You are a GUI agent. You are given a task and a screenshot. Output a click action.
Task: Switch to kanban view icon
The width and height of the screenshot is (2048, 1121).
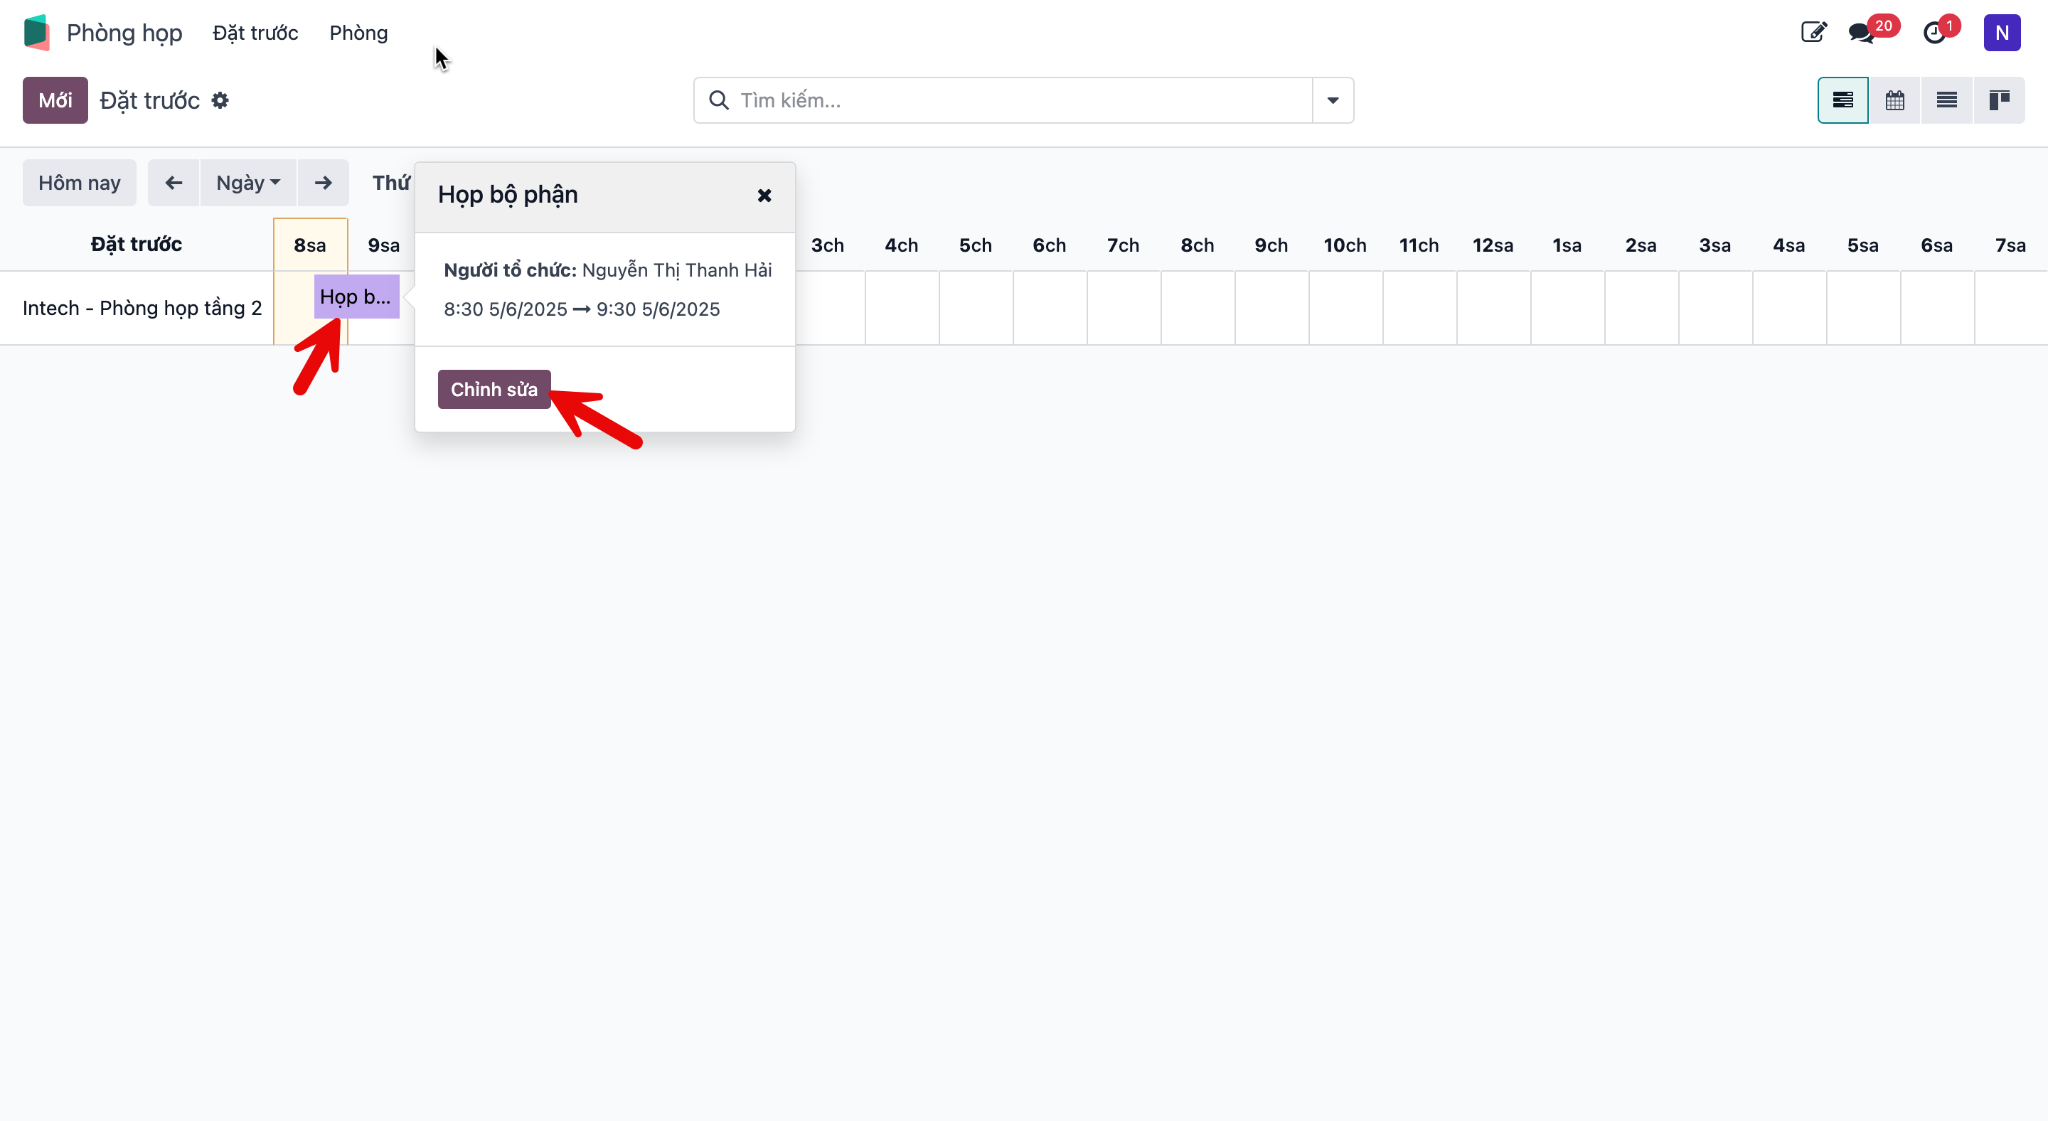[x=1999, y=100]
